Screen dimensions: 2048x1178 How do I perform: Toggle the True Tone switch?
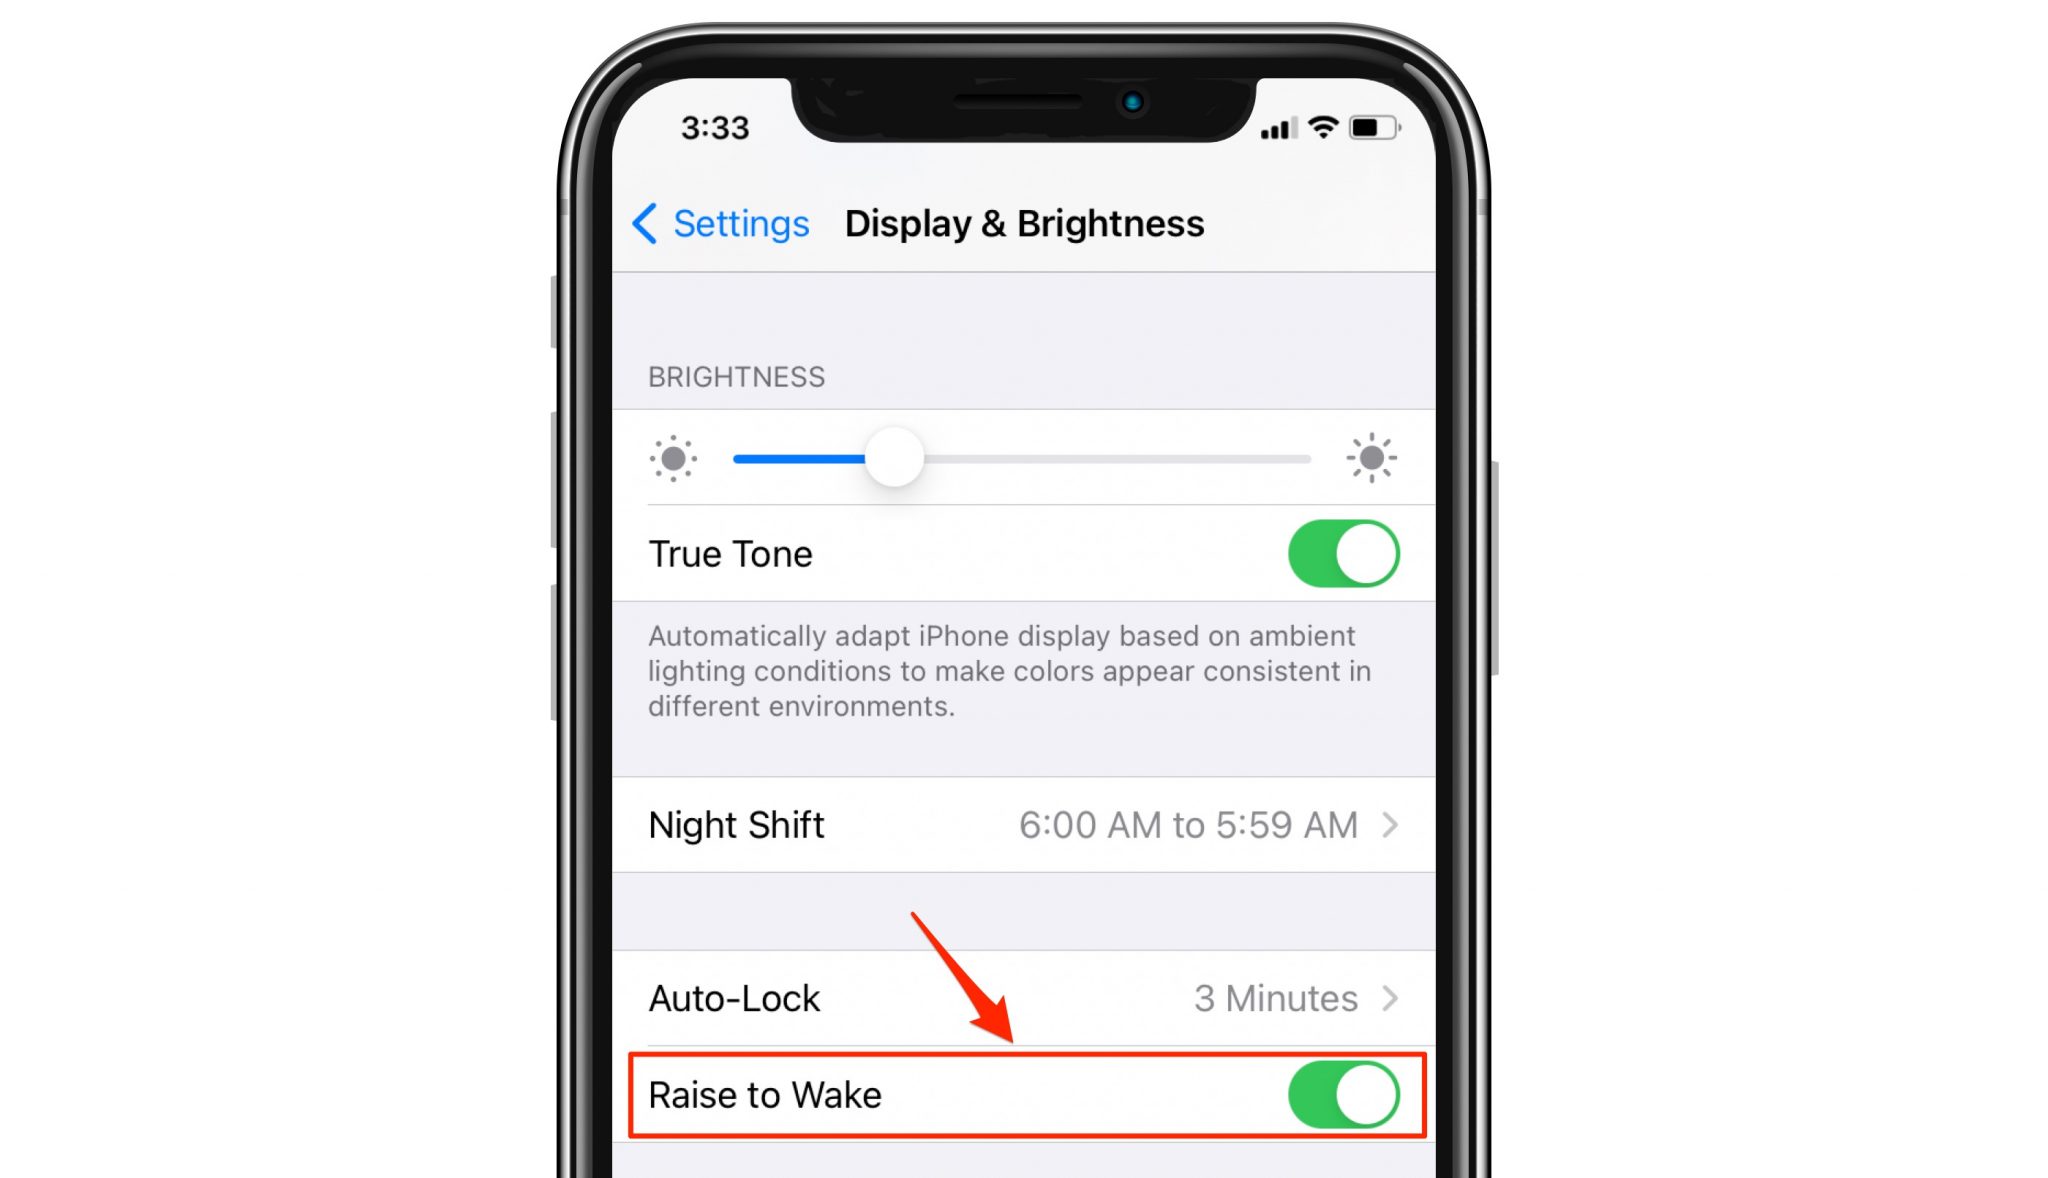point(1336,552)
